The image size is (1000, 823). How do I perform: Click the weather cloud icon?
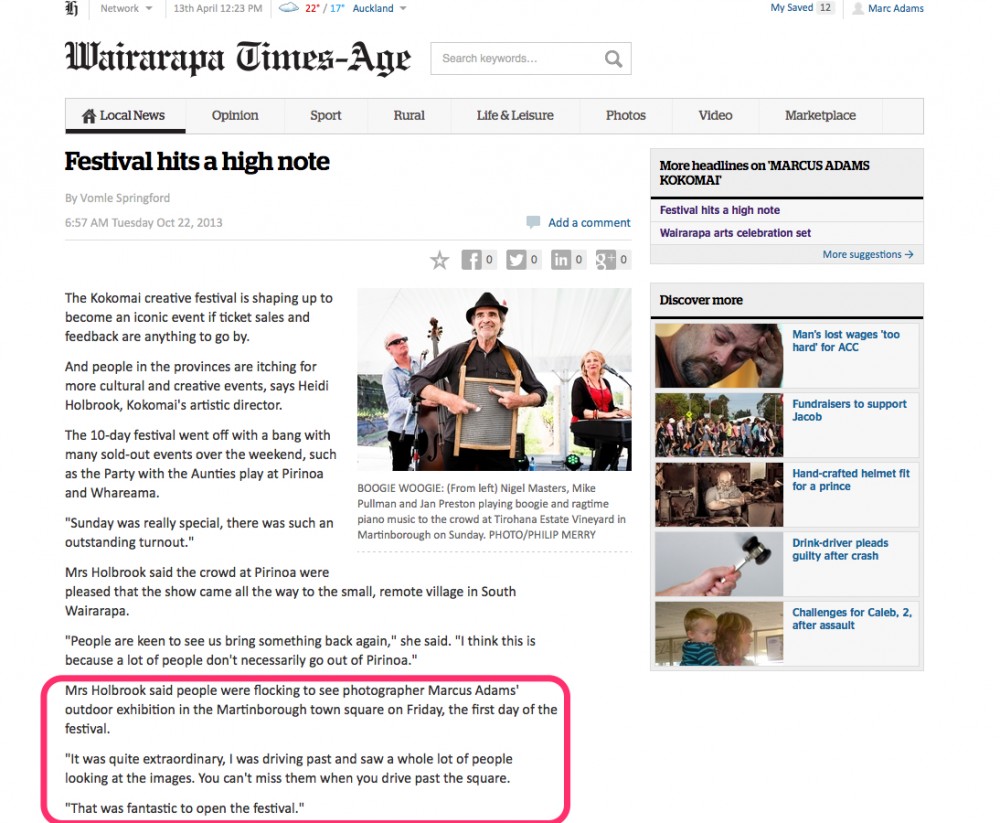288,8
